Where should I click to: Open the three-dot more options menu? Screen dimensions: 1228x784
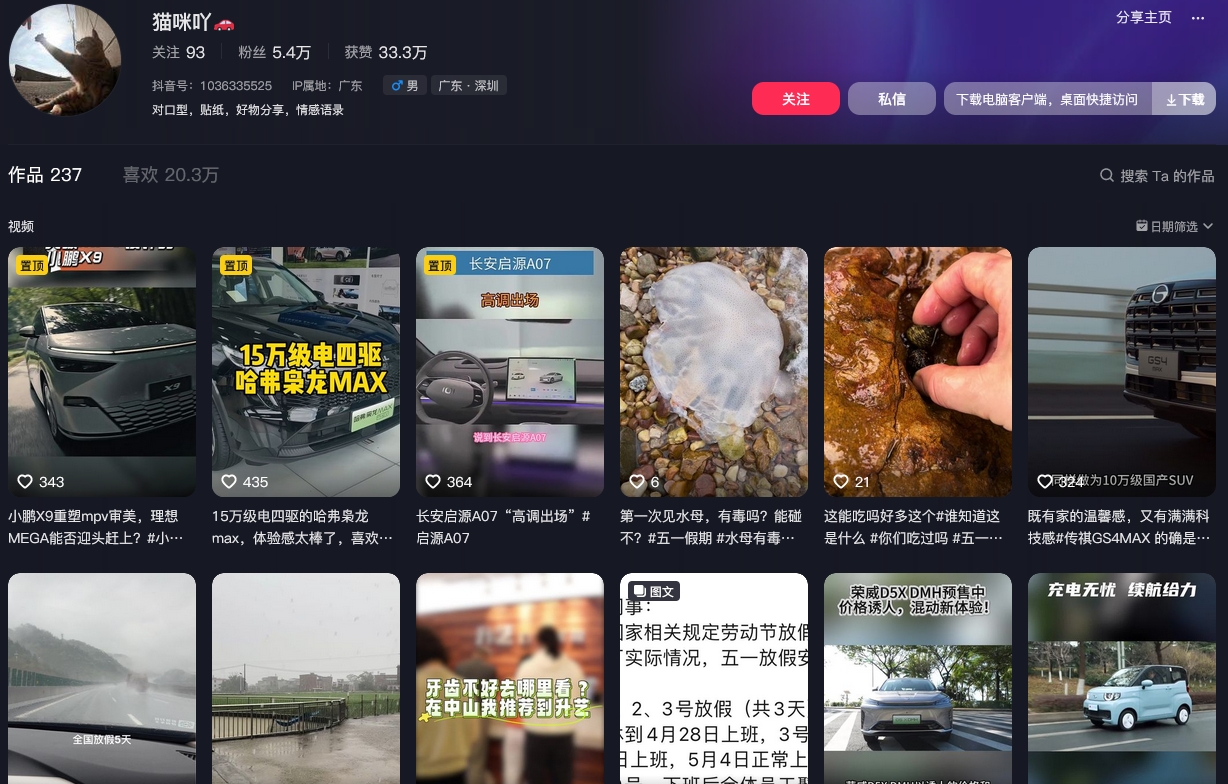(x=1198, y=18)
